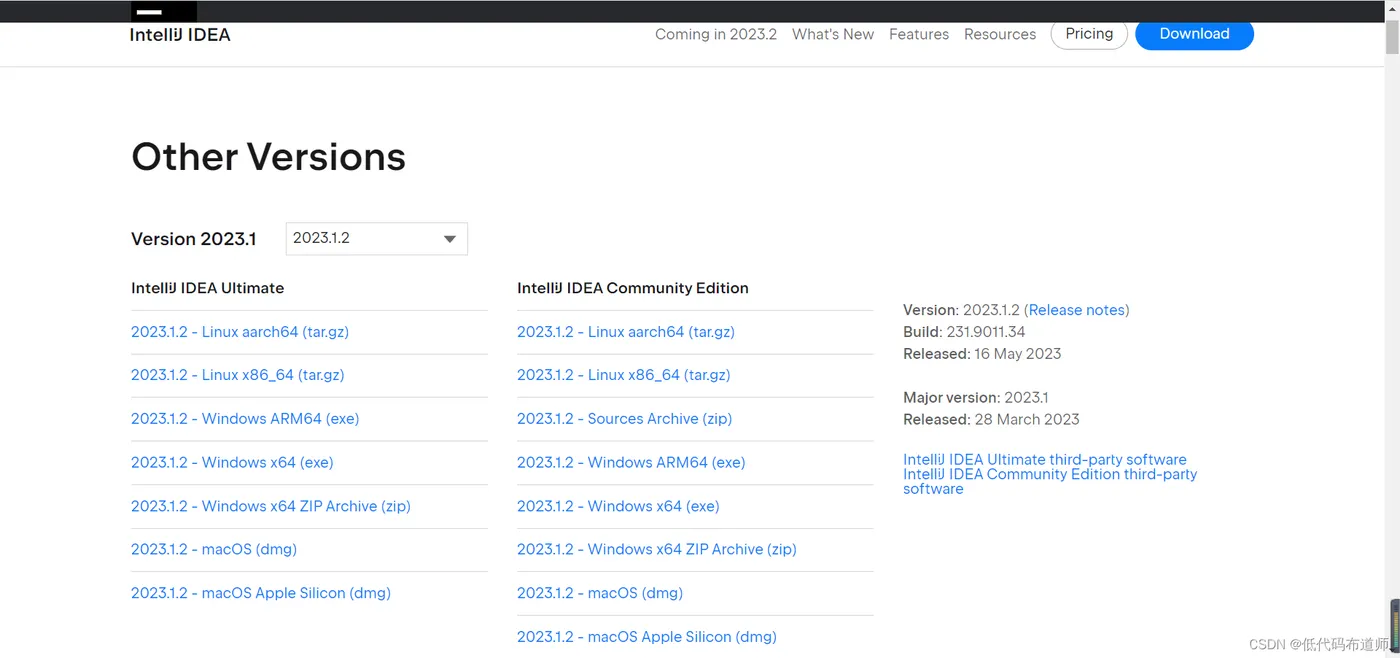
Task: Open the Resources menu
Action: [x=1000, y=34]
